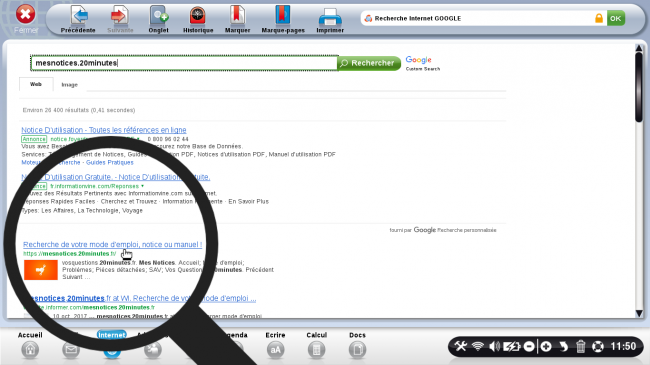Image resolution: width=650 pixels, height=365 pixels.
Task: Open the help lifebuoy icon
Action: coord(598,346)
